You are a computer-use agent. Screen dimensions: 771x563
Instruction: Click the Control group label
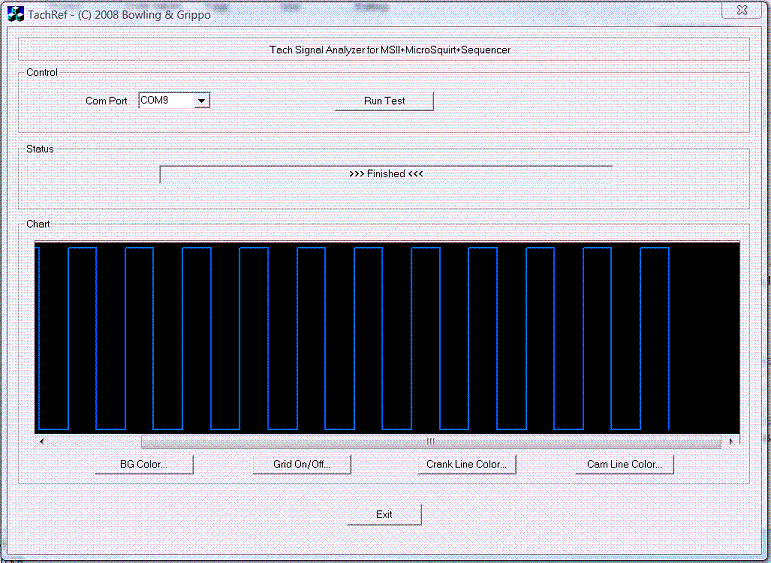[x=42, y=72]
